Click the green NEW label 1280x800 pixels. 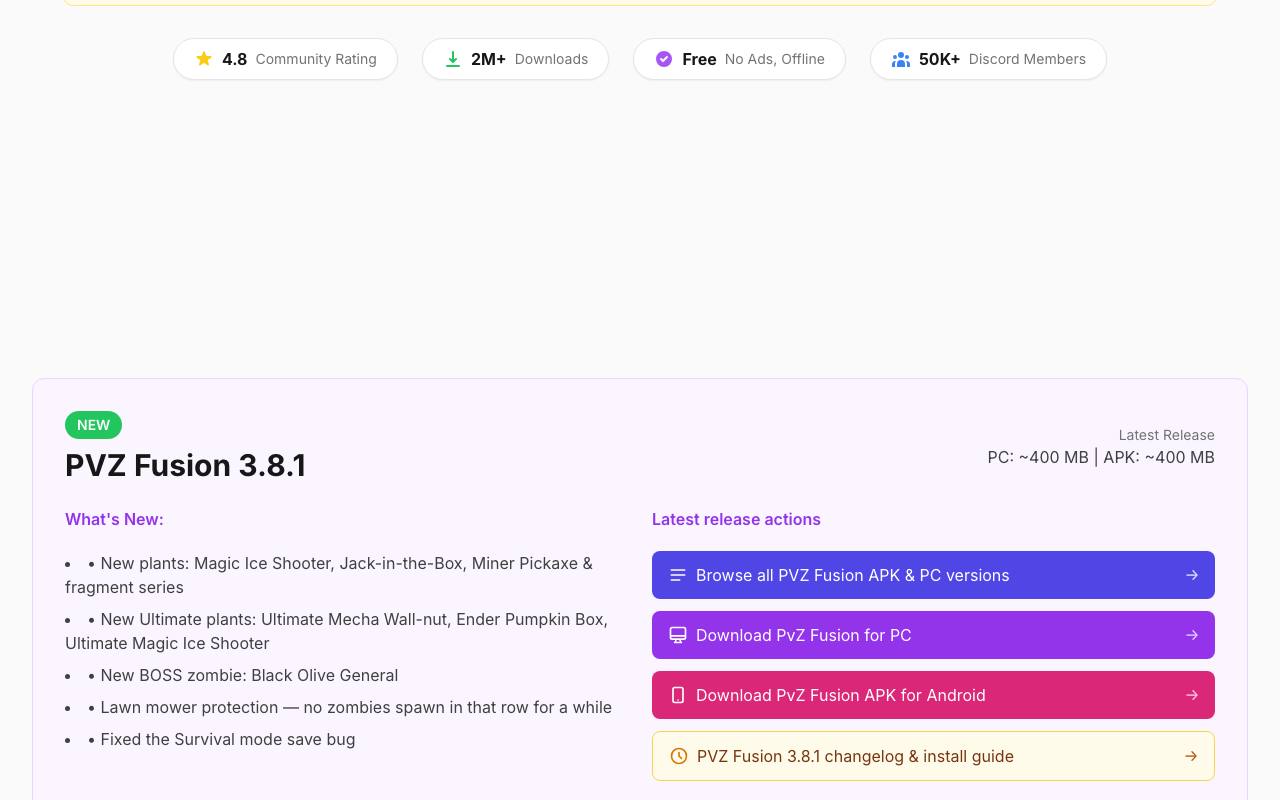click(x=93, y=425)
